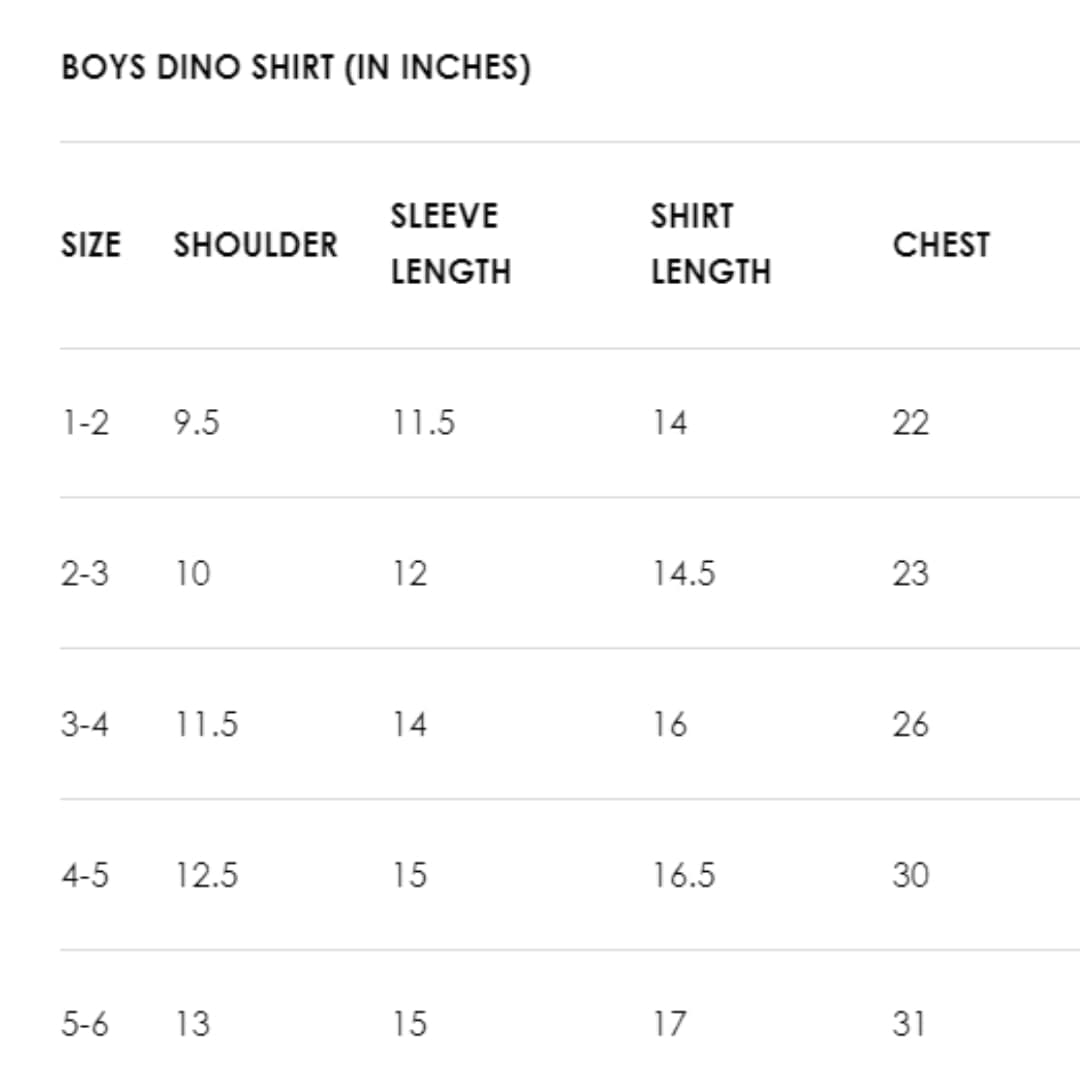This screenshot has width=1080, height=1080.
Task: Select chest value 26 for size 3-4
Action: pos(910,724)
